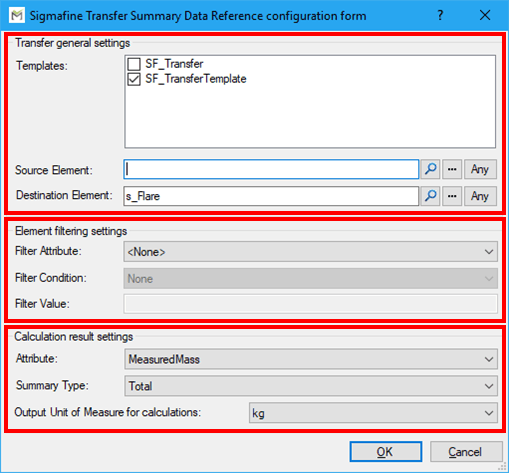509x473 pixels.
Task: Select the SF_TransferTemplate label text
Action: (x=196, y=79)
